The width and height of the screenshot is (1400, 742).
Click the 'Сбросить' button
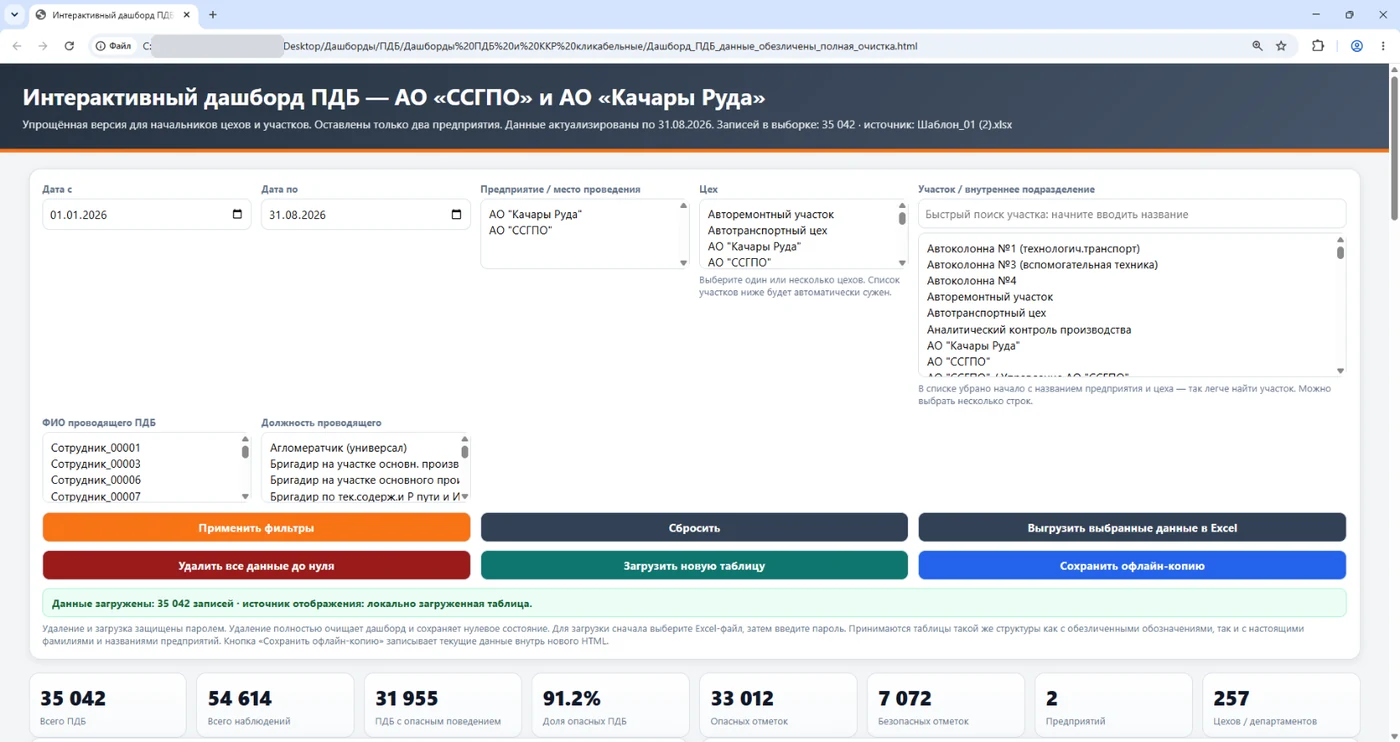pos(694,527)
